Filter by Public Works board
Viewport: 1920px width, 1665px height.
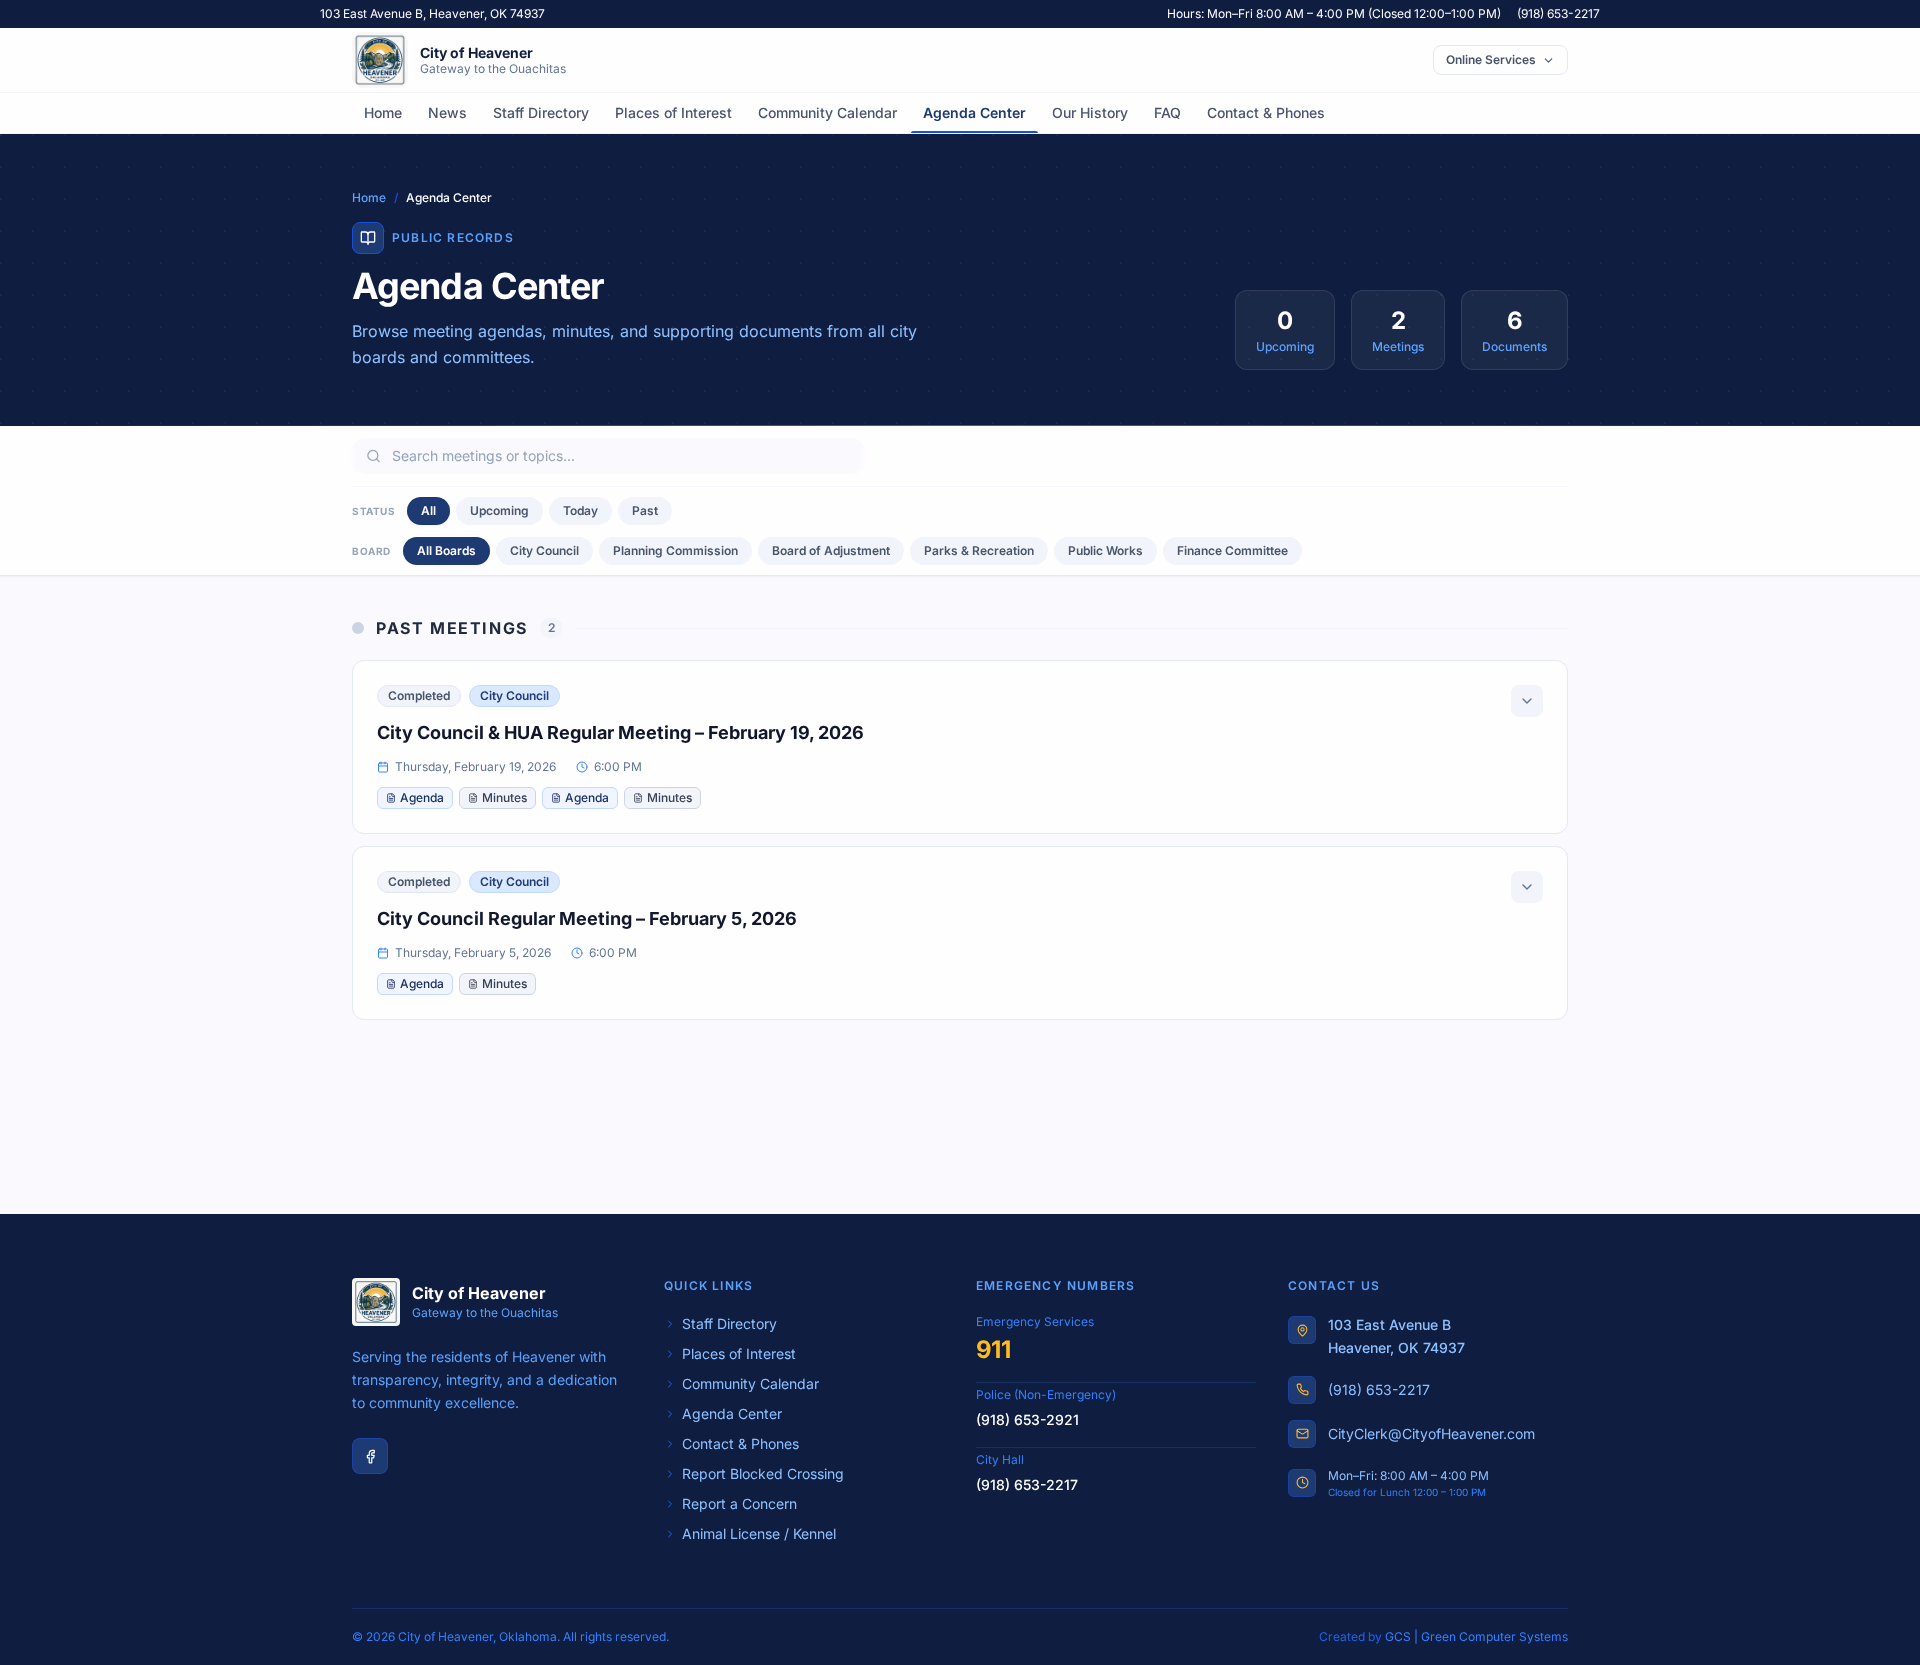(1105, 551)
